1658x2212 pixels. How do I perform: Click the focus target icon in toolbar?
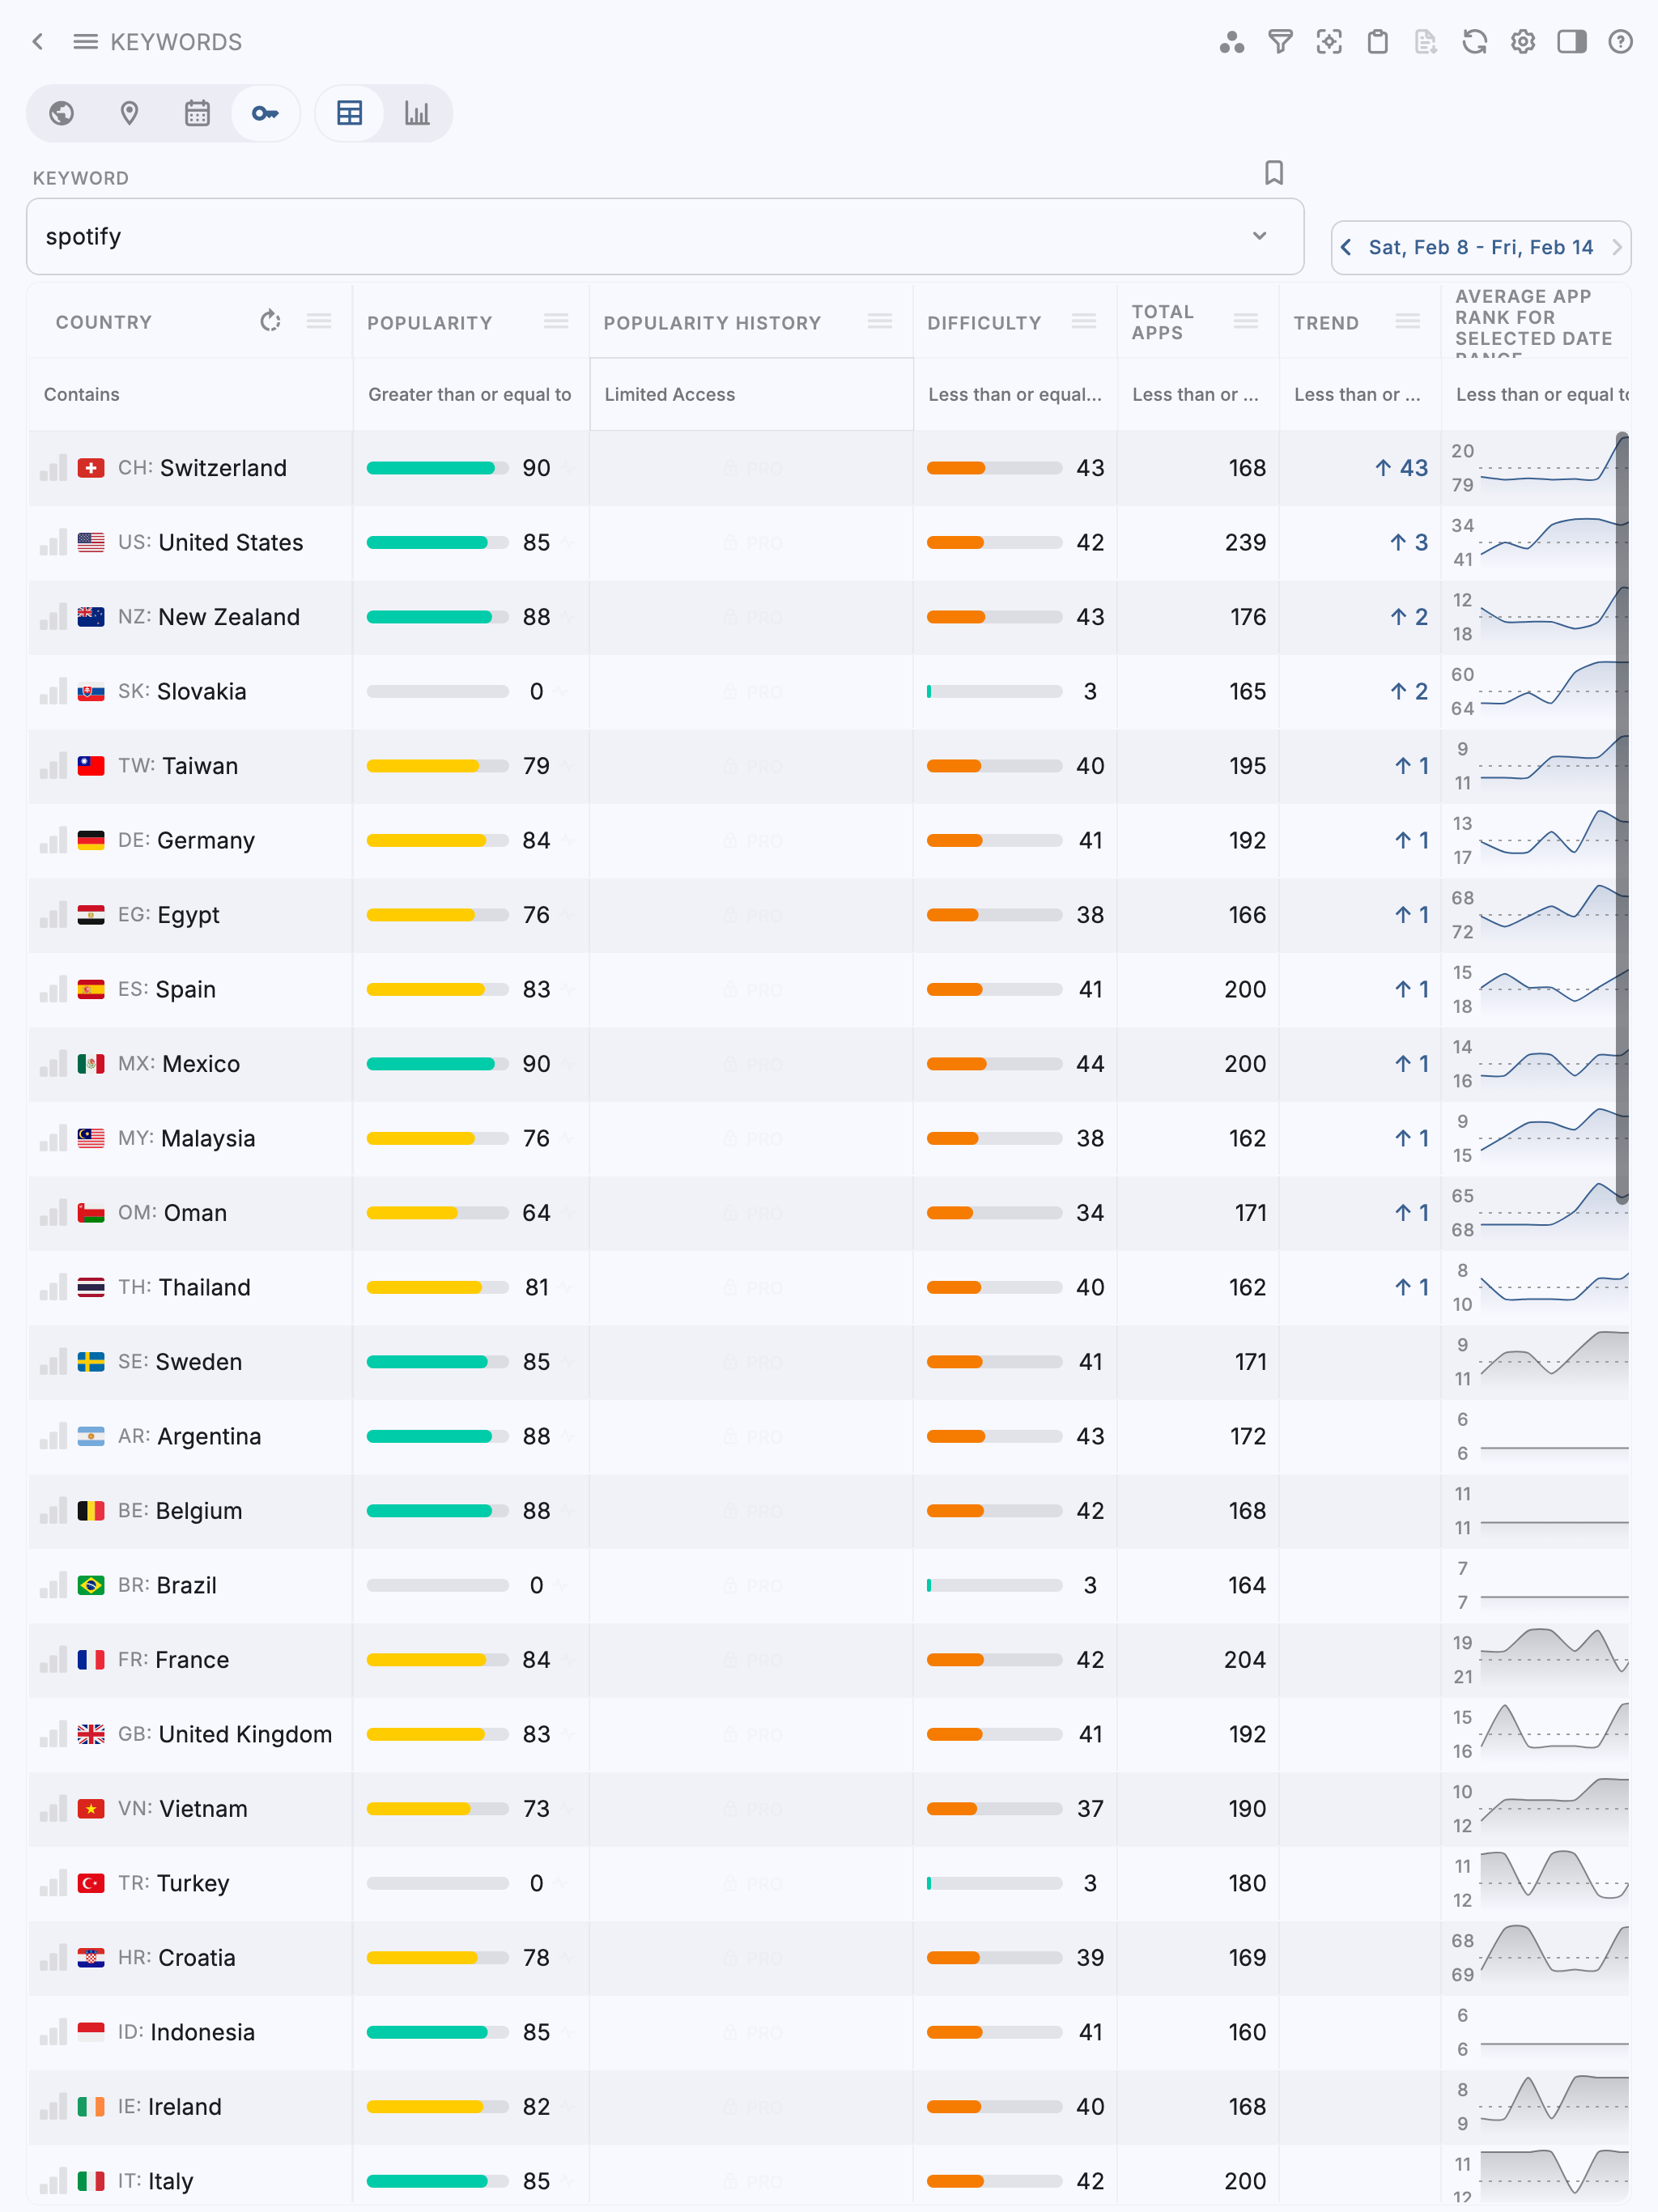(x=1329, y=42)
